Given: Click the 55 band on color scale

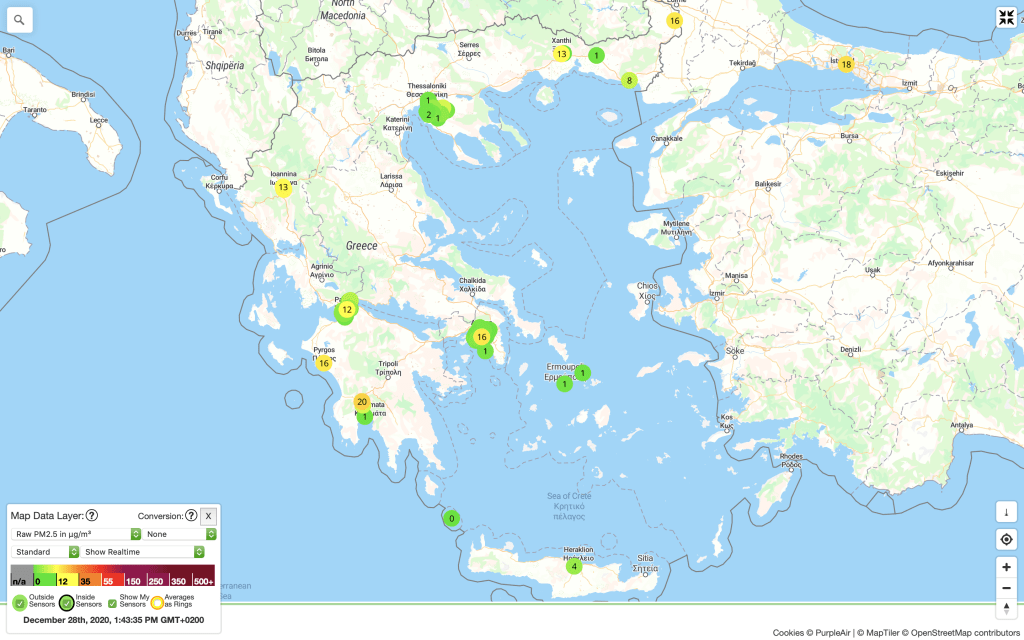Looking at the screenshot, I should click(108, 579).
